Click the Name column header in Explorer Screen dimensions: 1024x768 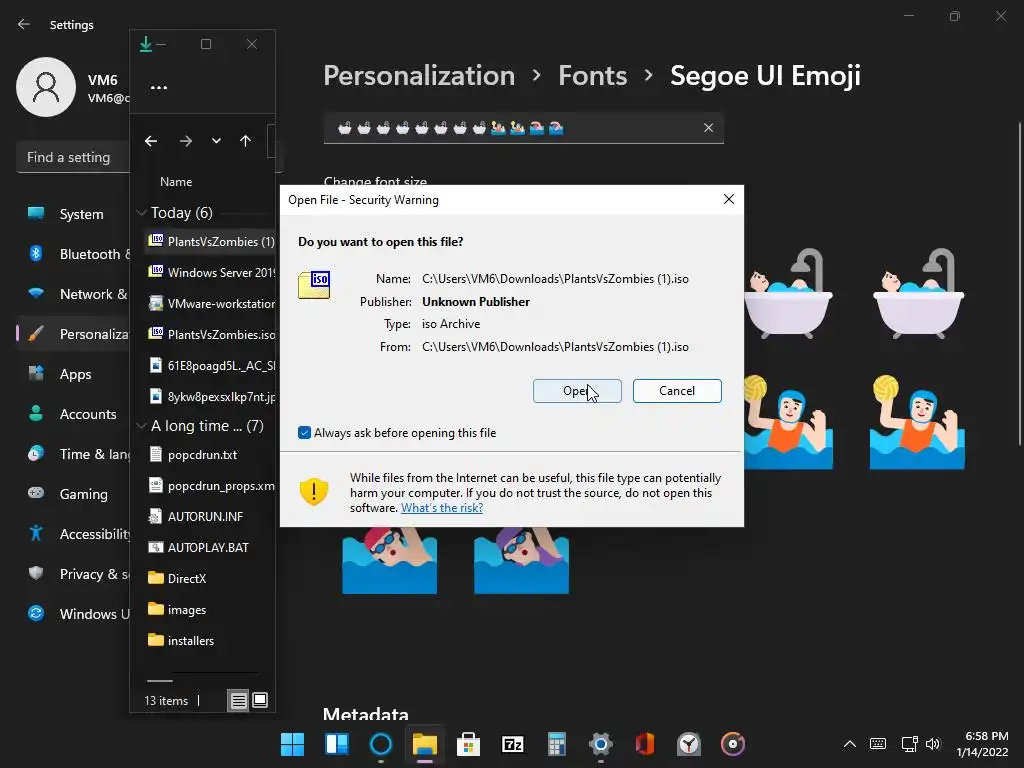[x=176, y=182]
